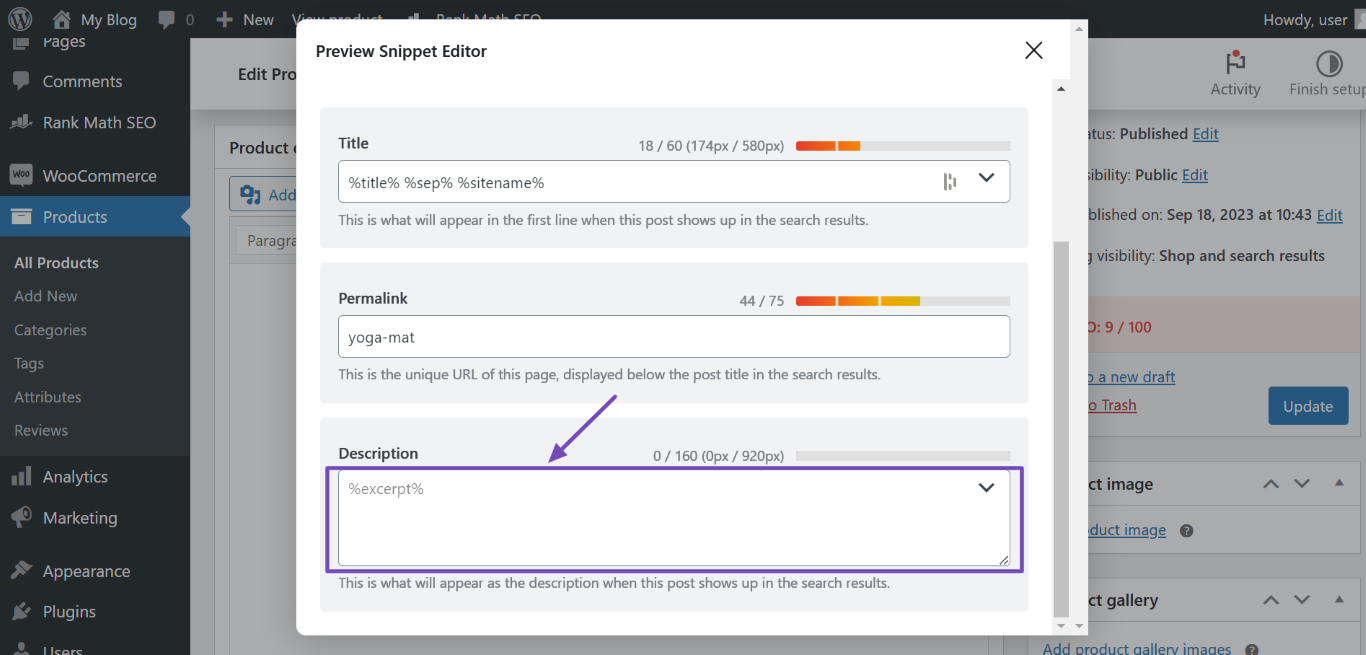
Task: Move Product image panel down
Action: tap(1302, 484)
